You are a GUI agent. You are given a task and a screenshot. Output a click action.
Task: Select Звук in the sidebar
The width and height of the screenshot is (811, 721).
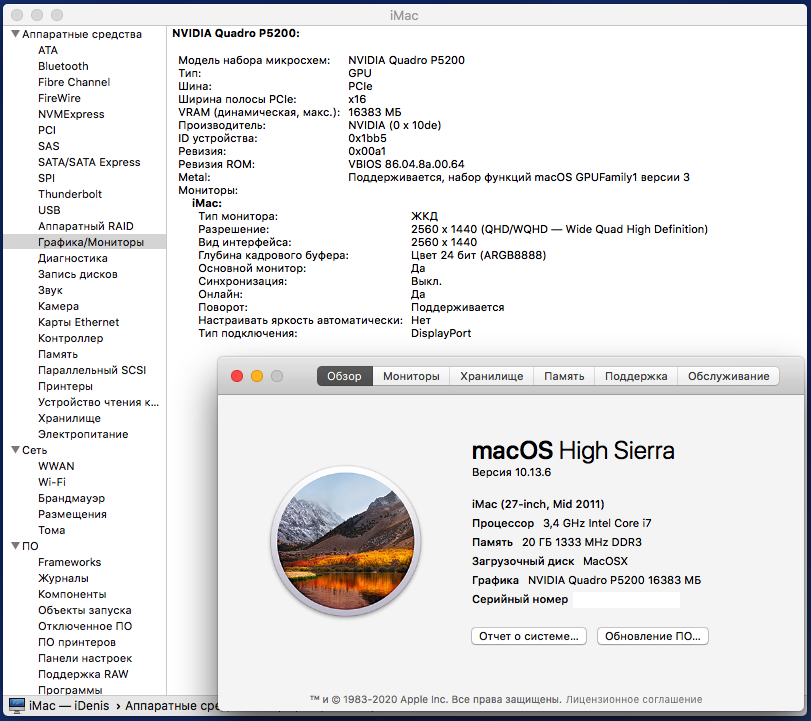coord(50,290)
